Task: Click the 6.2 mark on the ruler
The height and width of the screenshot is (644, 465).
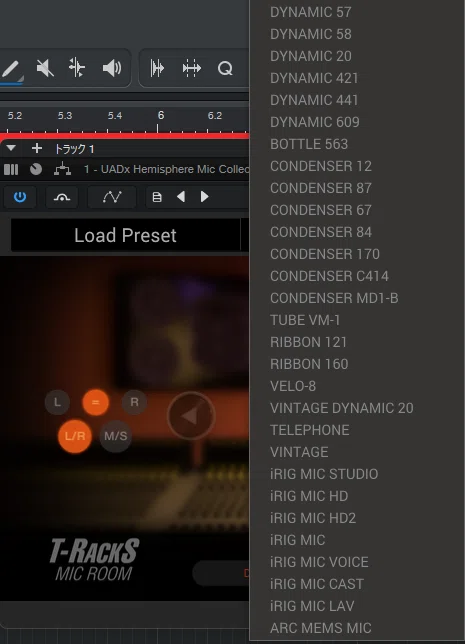Action: 215,116
